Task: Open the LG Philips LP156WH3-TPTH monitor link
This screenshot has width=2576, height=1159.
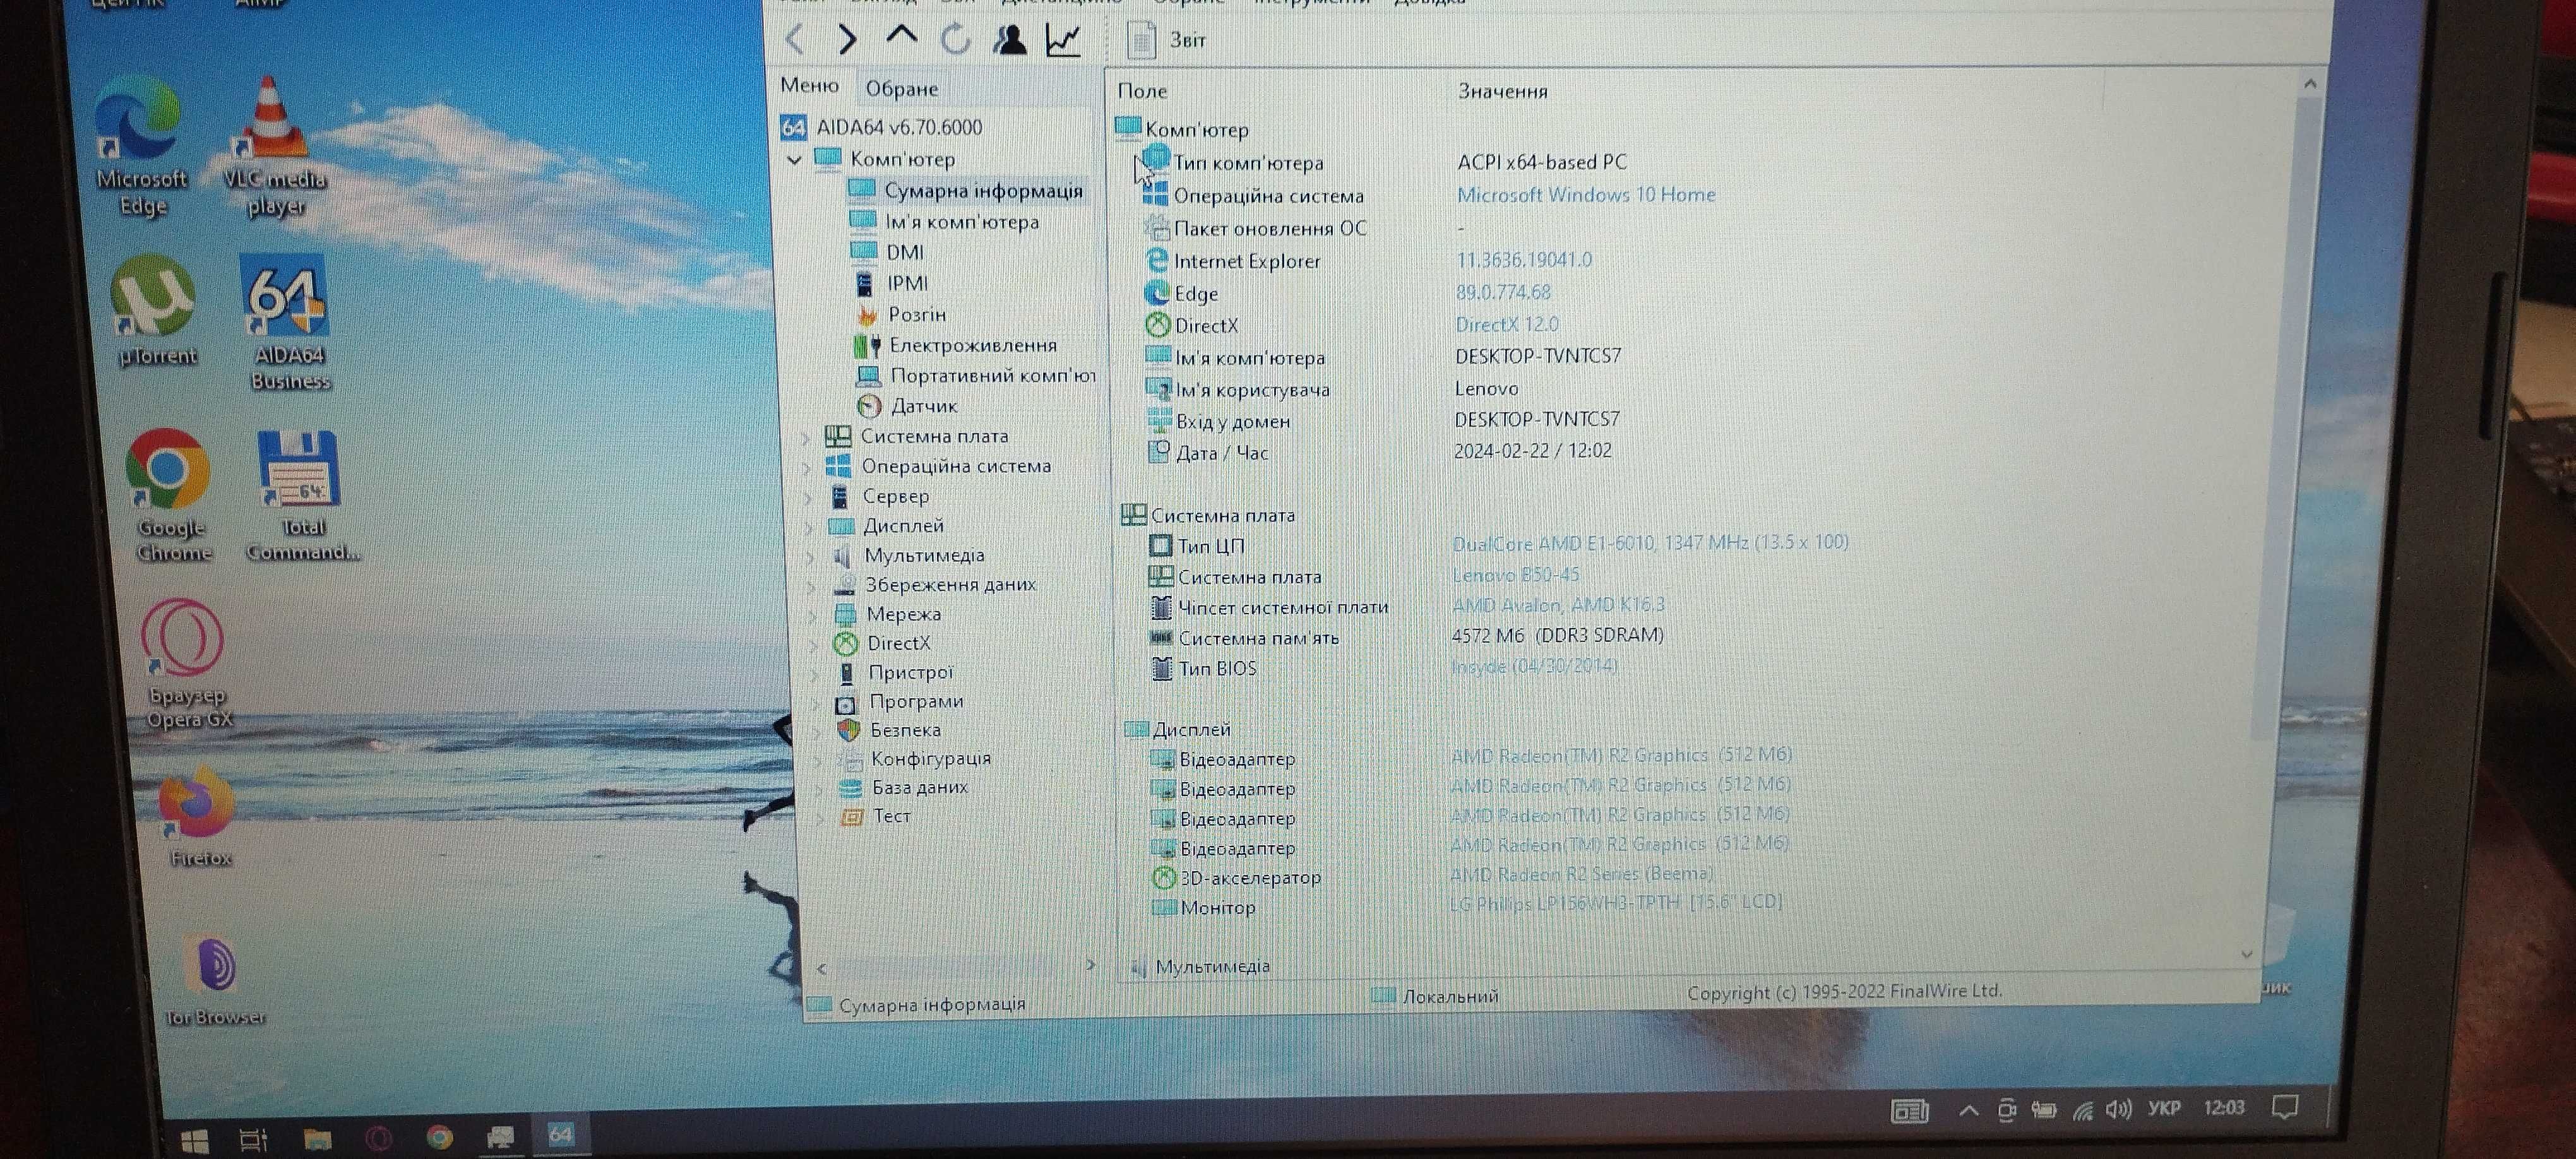Action: tap(1616, 902)
